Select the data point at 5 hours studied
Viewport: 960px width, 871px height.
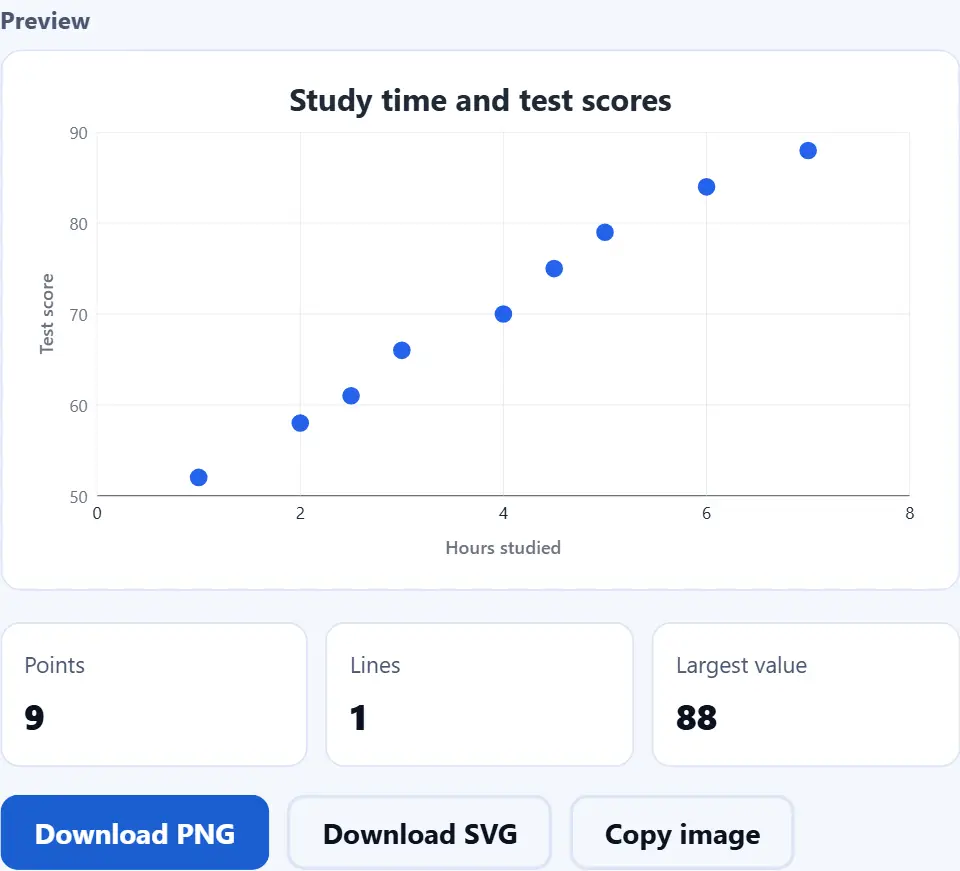click(x=605, y=232)
